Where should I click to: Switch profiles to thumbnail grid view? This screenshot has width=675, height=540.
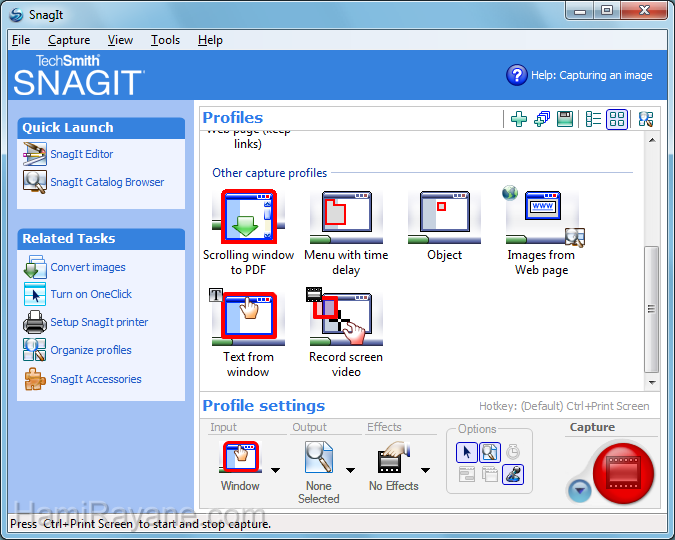(617, 119)
